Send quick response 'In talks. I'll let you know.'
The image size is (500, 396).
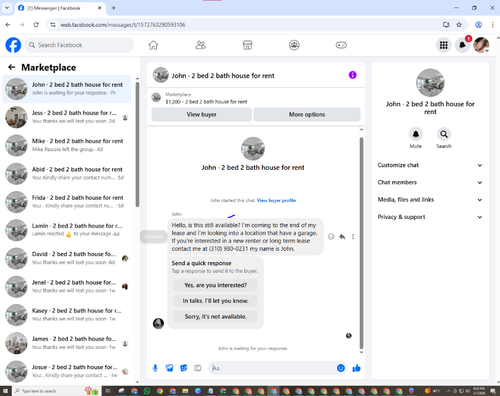[x=216, y=301]
